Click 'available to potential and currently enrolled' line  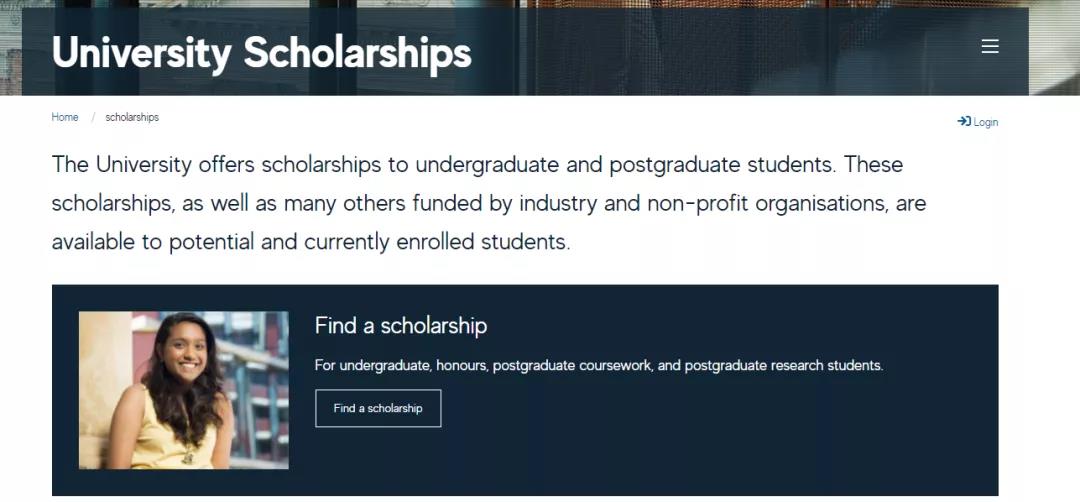[310, 242]
